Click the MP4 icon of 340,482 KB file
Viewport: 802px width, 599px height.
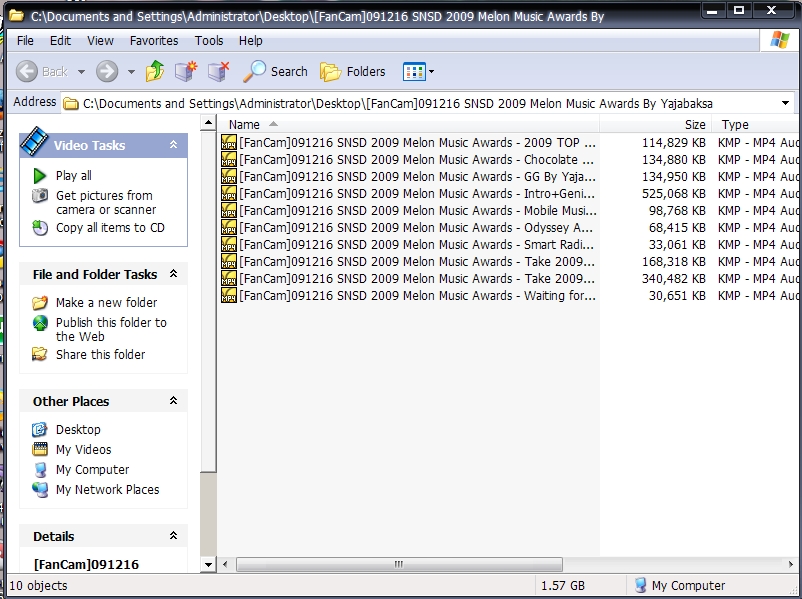tap(229, 278)
